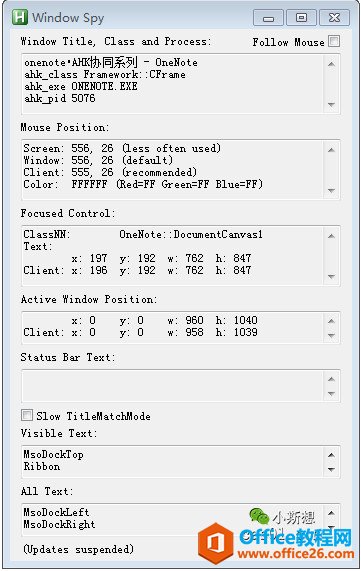This screenshot has width=361, height=571.
Task: Click Status Bar Text up arrow
Action: (x=331, y=379)
